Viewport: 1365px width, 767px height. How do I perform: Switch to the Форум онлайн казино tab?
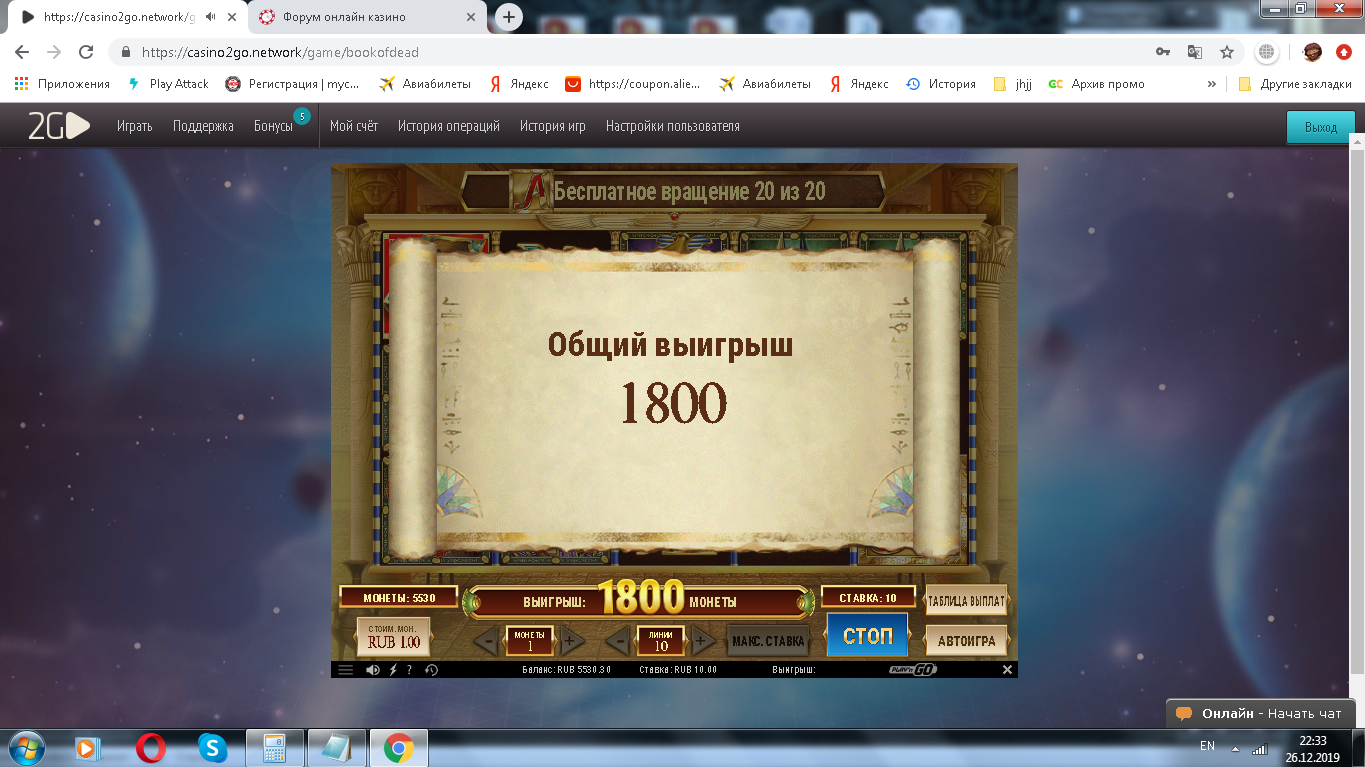click(x=366, y=17)
